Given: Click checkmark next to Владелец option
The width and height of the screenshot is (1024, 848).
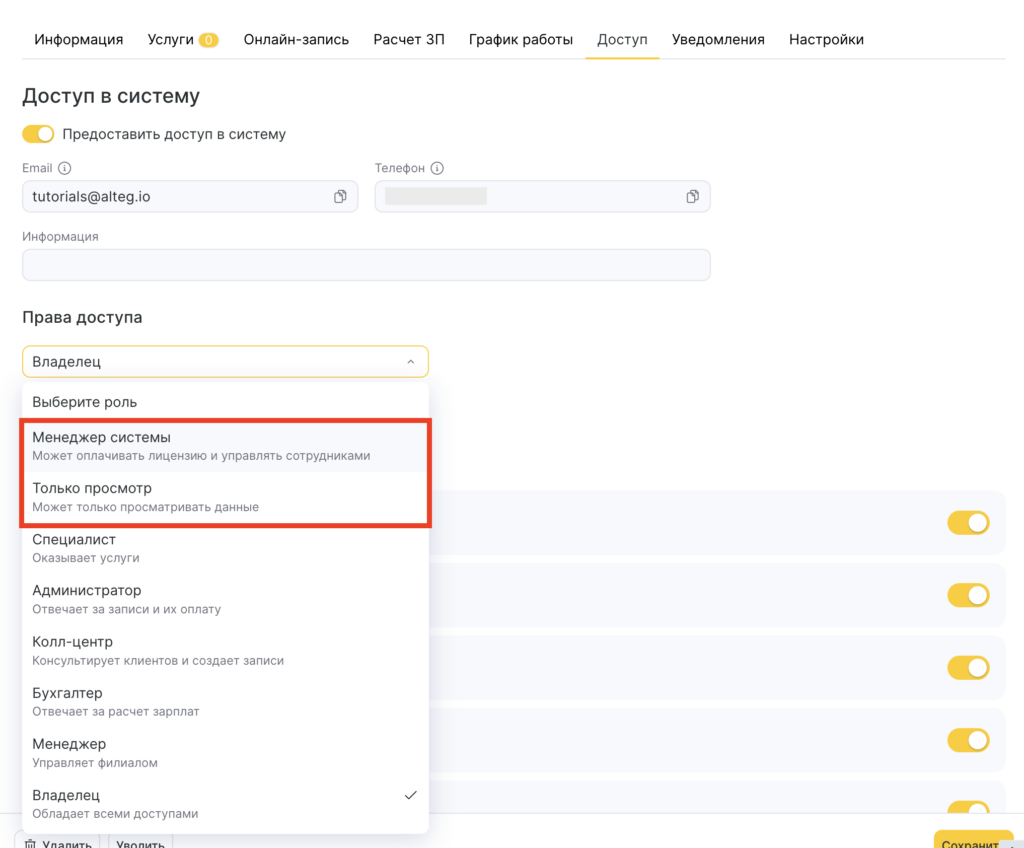Looking at the screenshot, I should [410, 795].
